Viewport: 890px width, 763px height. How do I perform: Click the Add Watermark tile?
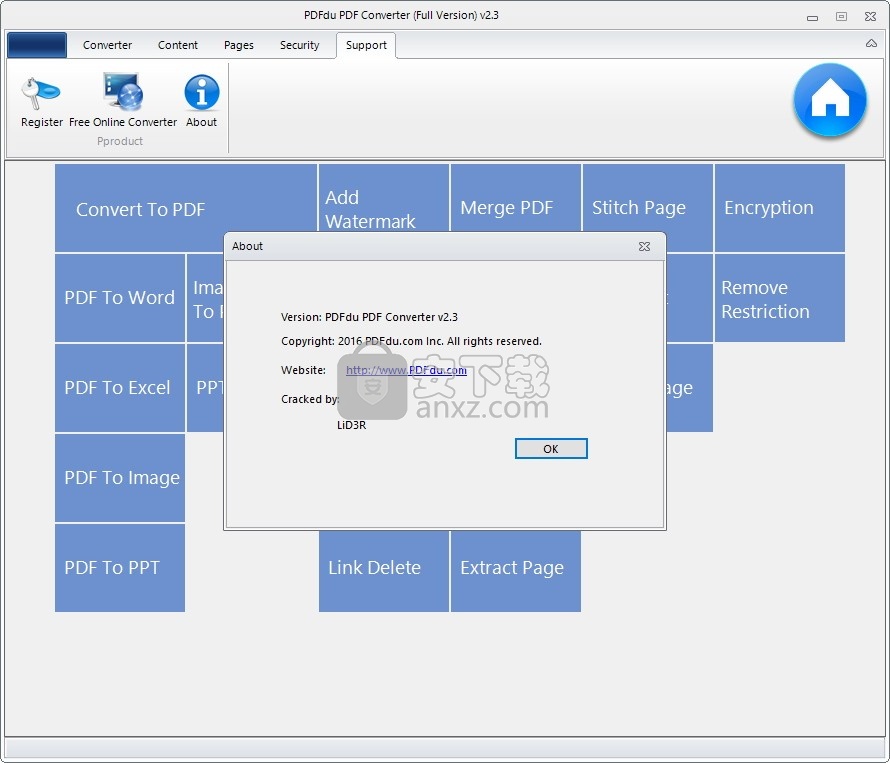(384, 198)
